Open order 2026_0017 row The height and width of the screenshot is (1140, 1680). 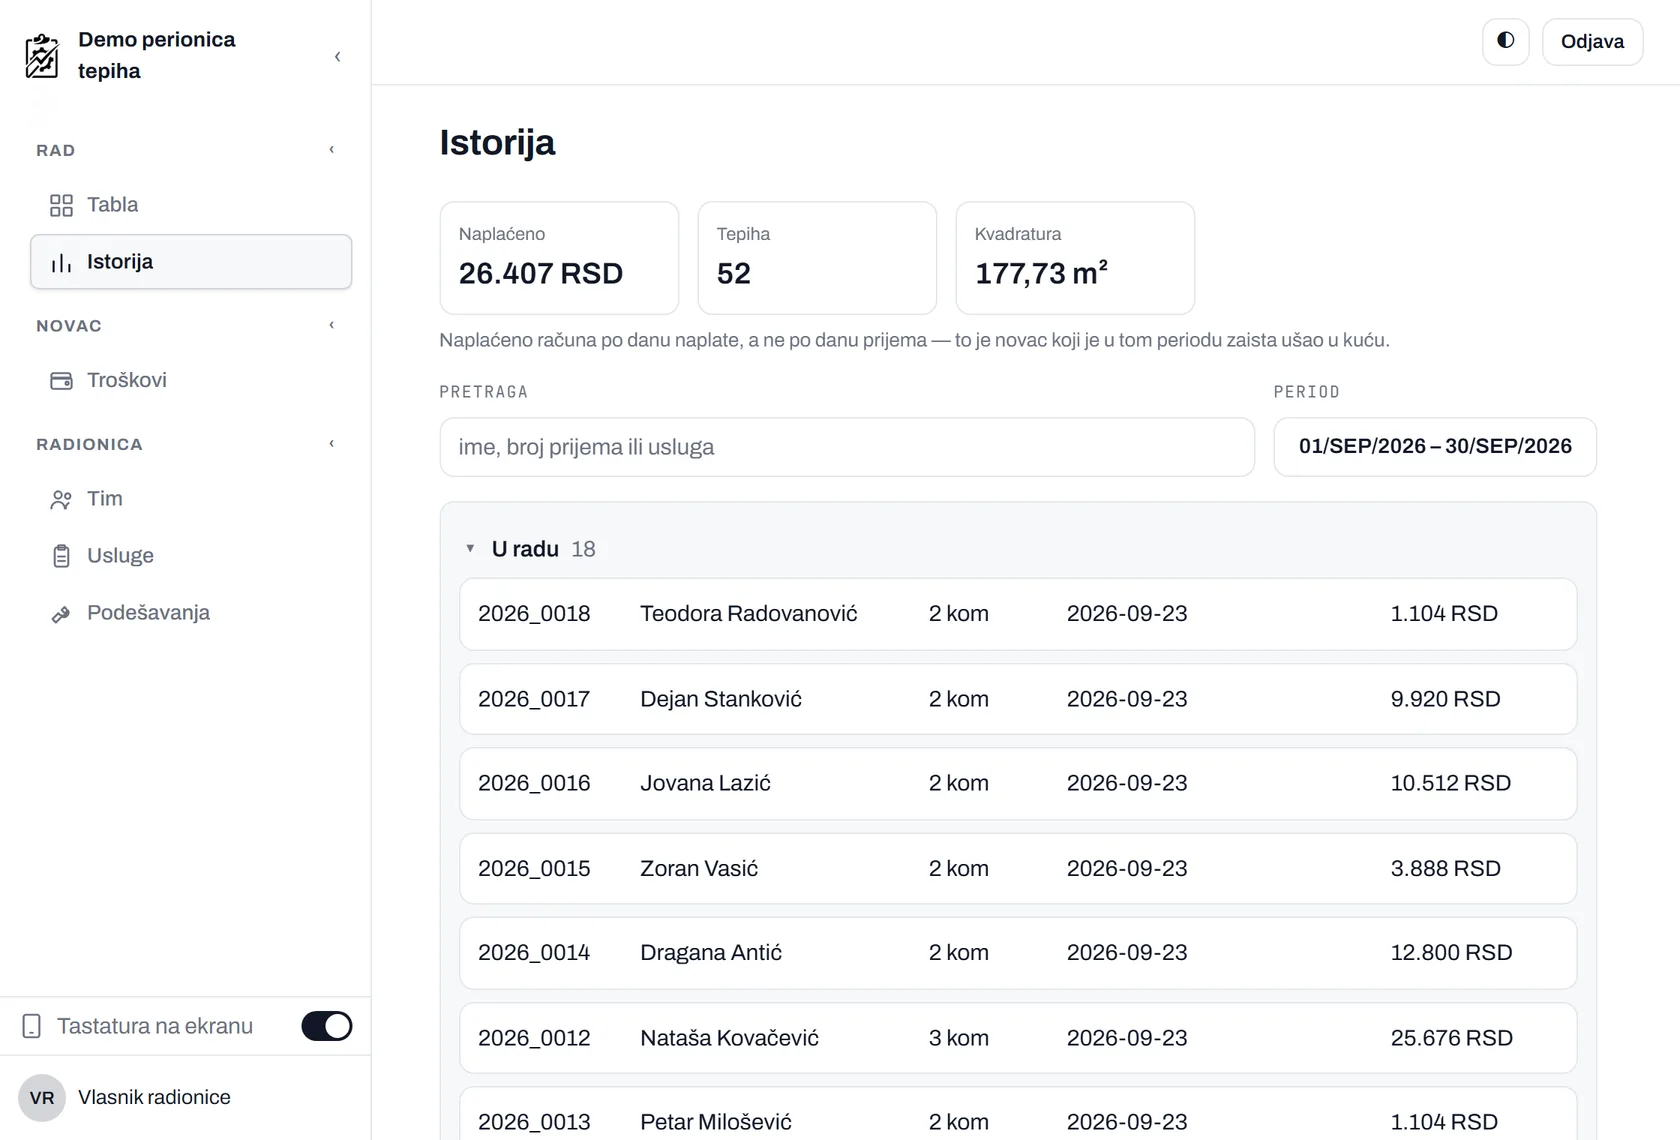[x=1018, y=699]
